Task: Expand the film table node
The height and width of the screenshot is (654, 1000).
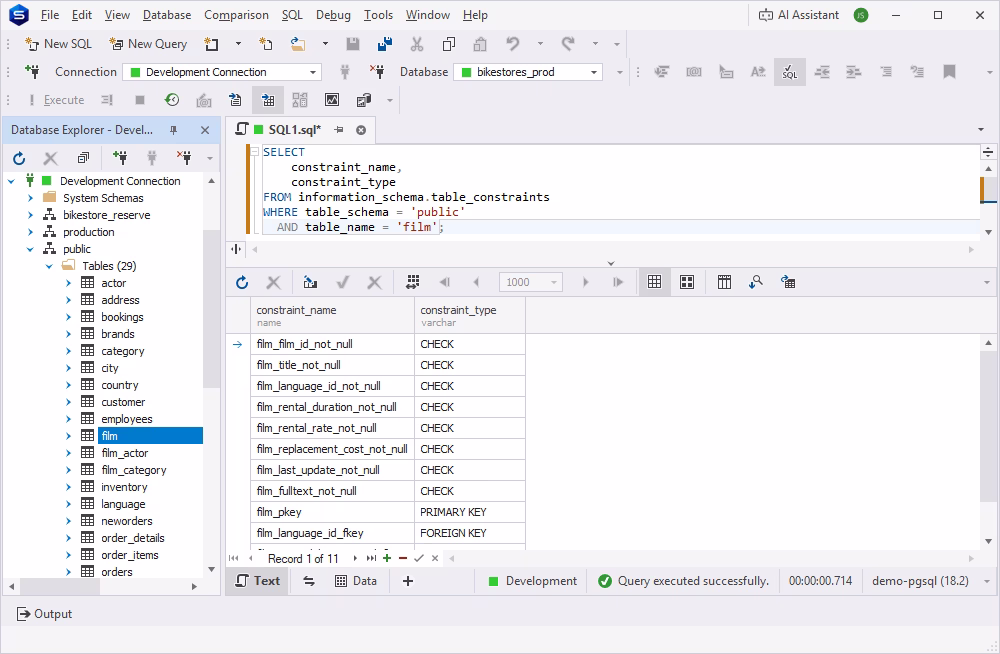Action: (x=68, y=436)
